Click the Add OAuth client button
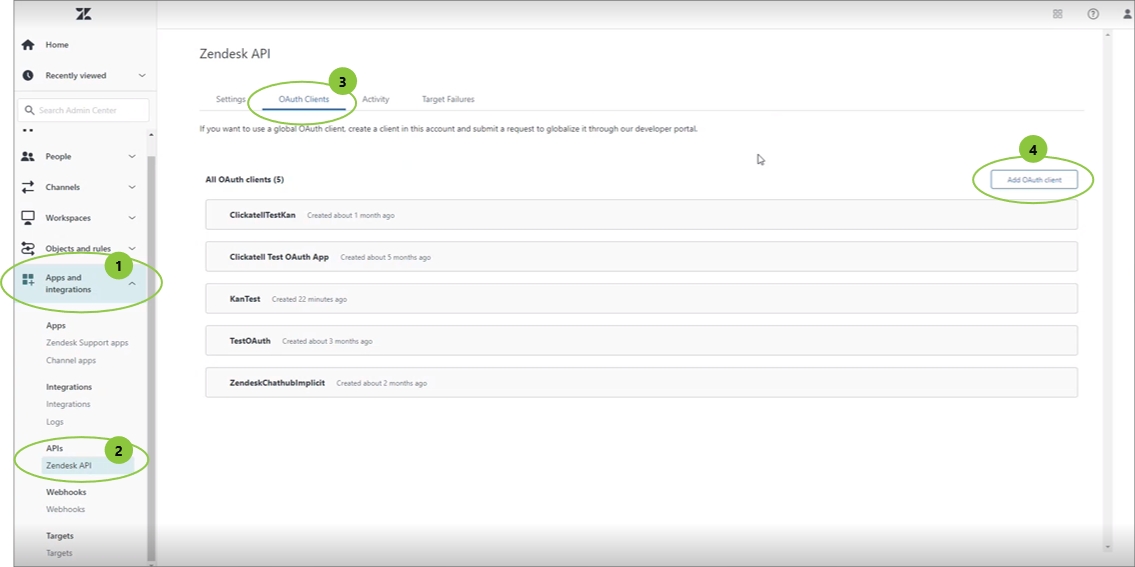This screenshot has height=567, width=1135. click(x=1033, y=179)
